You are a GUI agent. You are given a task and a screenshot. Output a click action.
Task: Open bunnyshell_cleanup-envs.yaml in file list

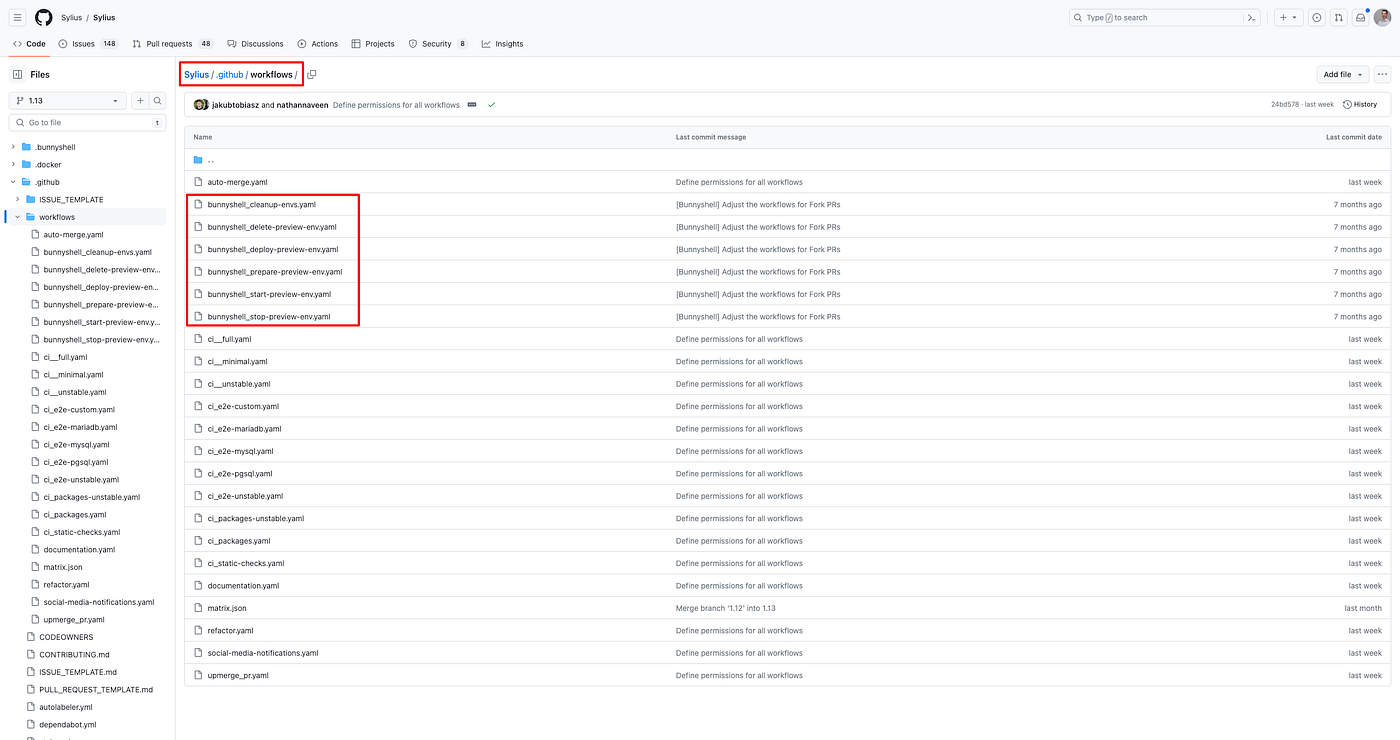pos(262,204)
